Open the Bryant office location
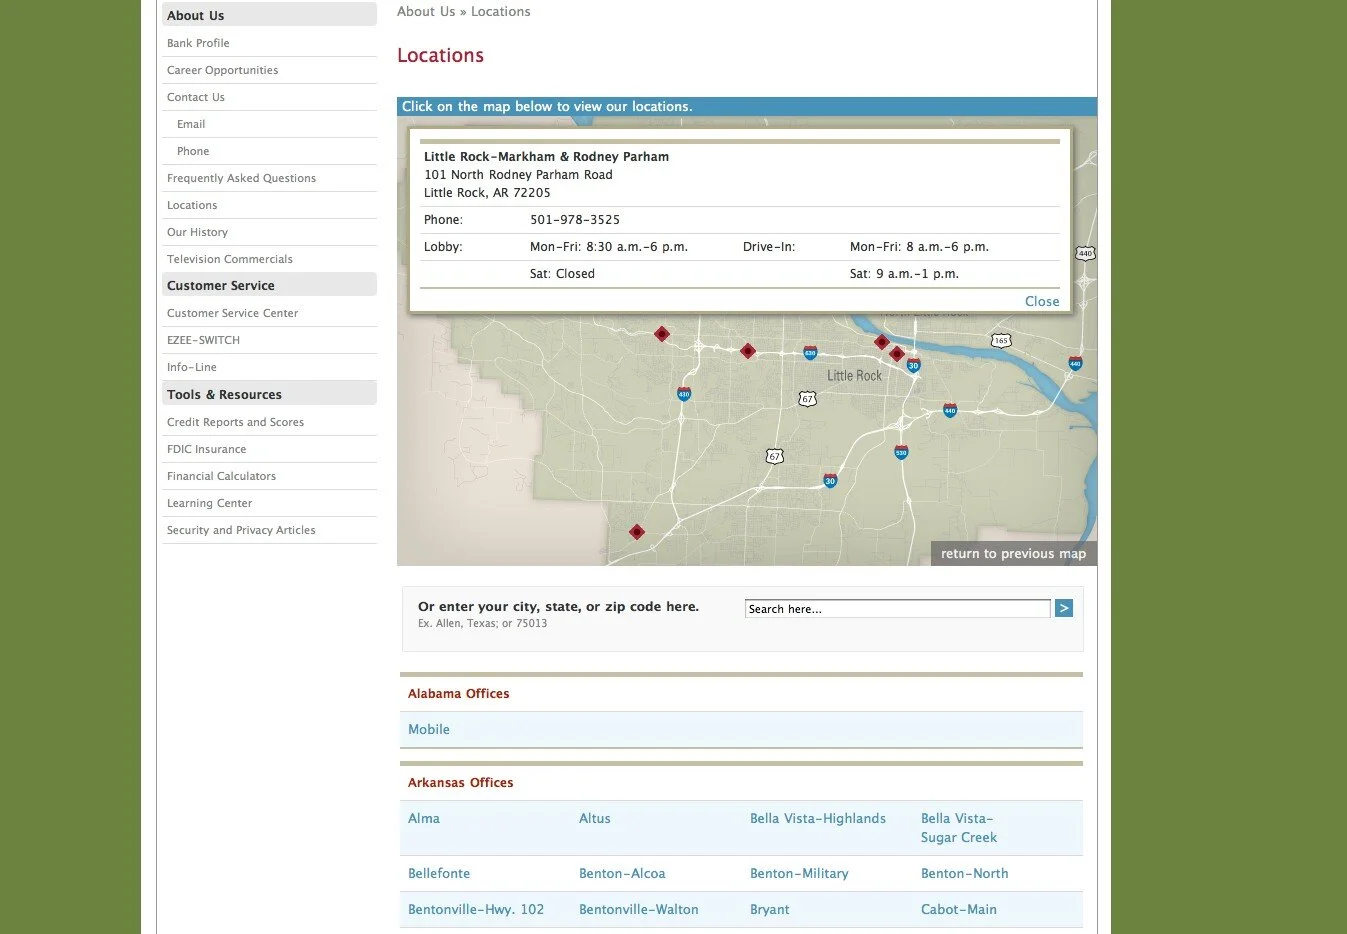The width and height of the screenshot is (1347, 934). click(770, 909)
